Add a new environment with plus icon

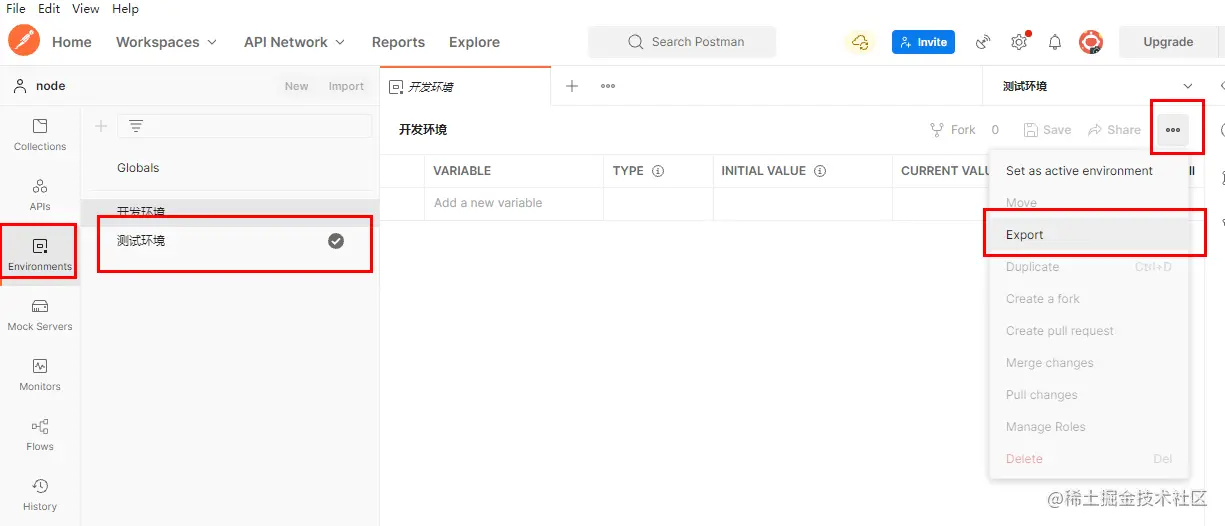coord(100,126)
